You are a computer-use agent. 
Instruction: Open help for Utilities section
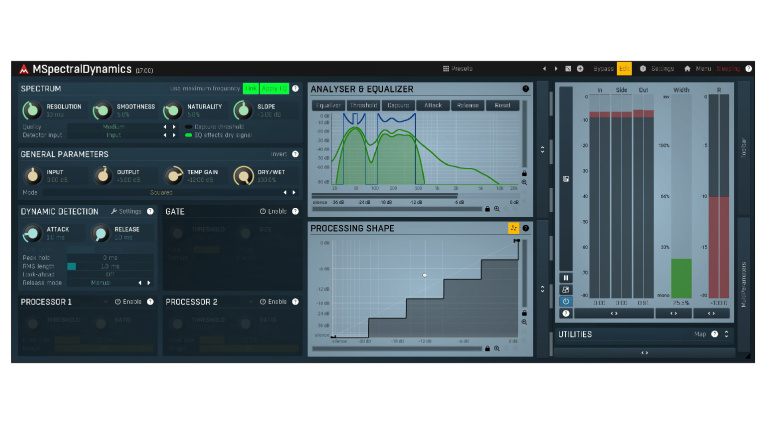click(x=715, y=334)
